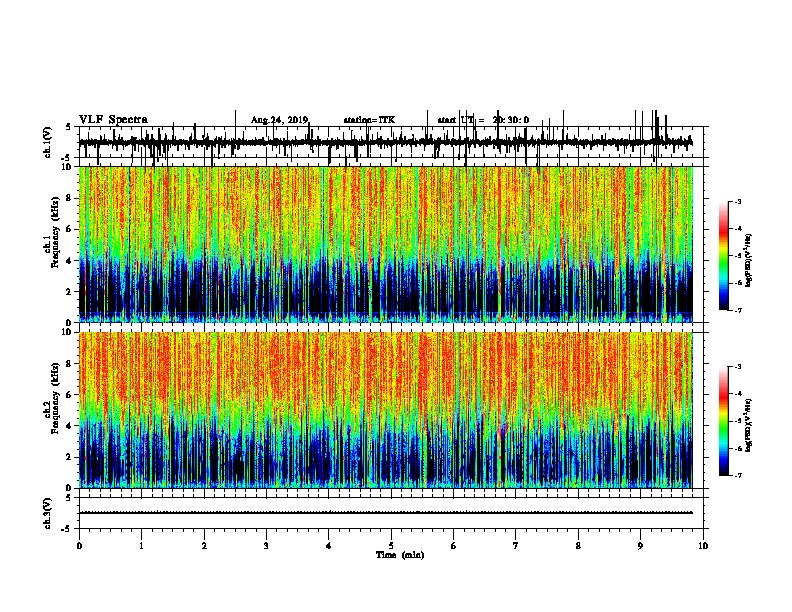The height and width of the screenshot is (612, 792).
Task: Click time-axis tick label "5"
Action: 391,546
